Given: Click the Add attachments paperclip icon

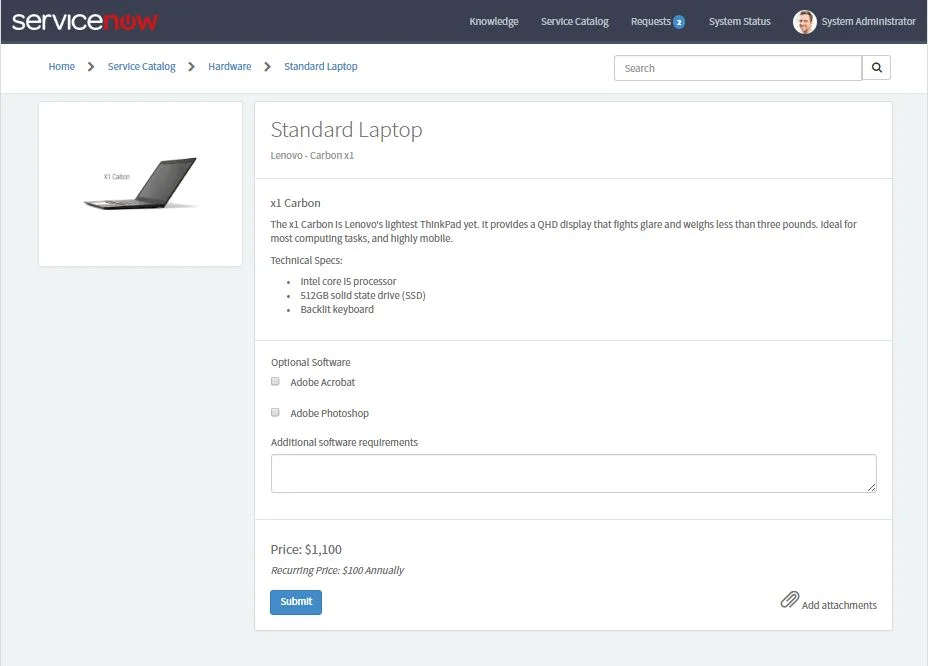Looking at the screenshot, I should pos(789,599).
